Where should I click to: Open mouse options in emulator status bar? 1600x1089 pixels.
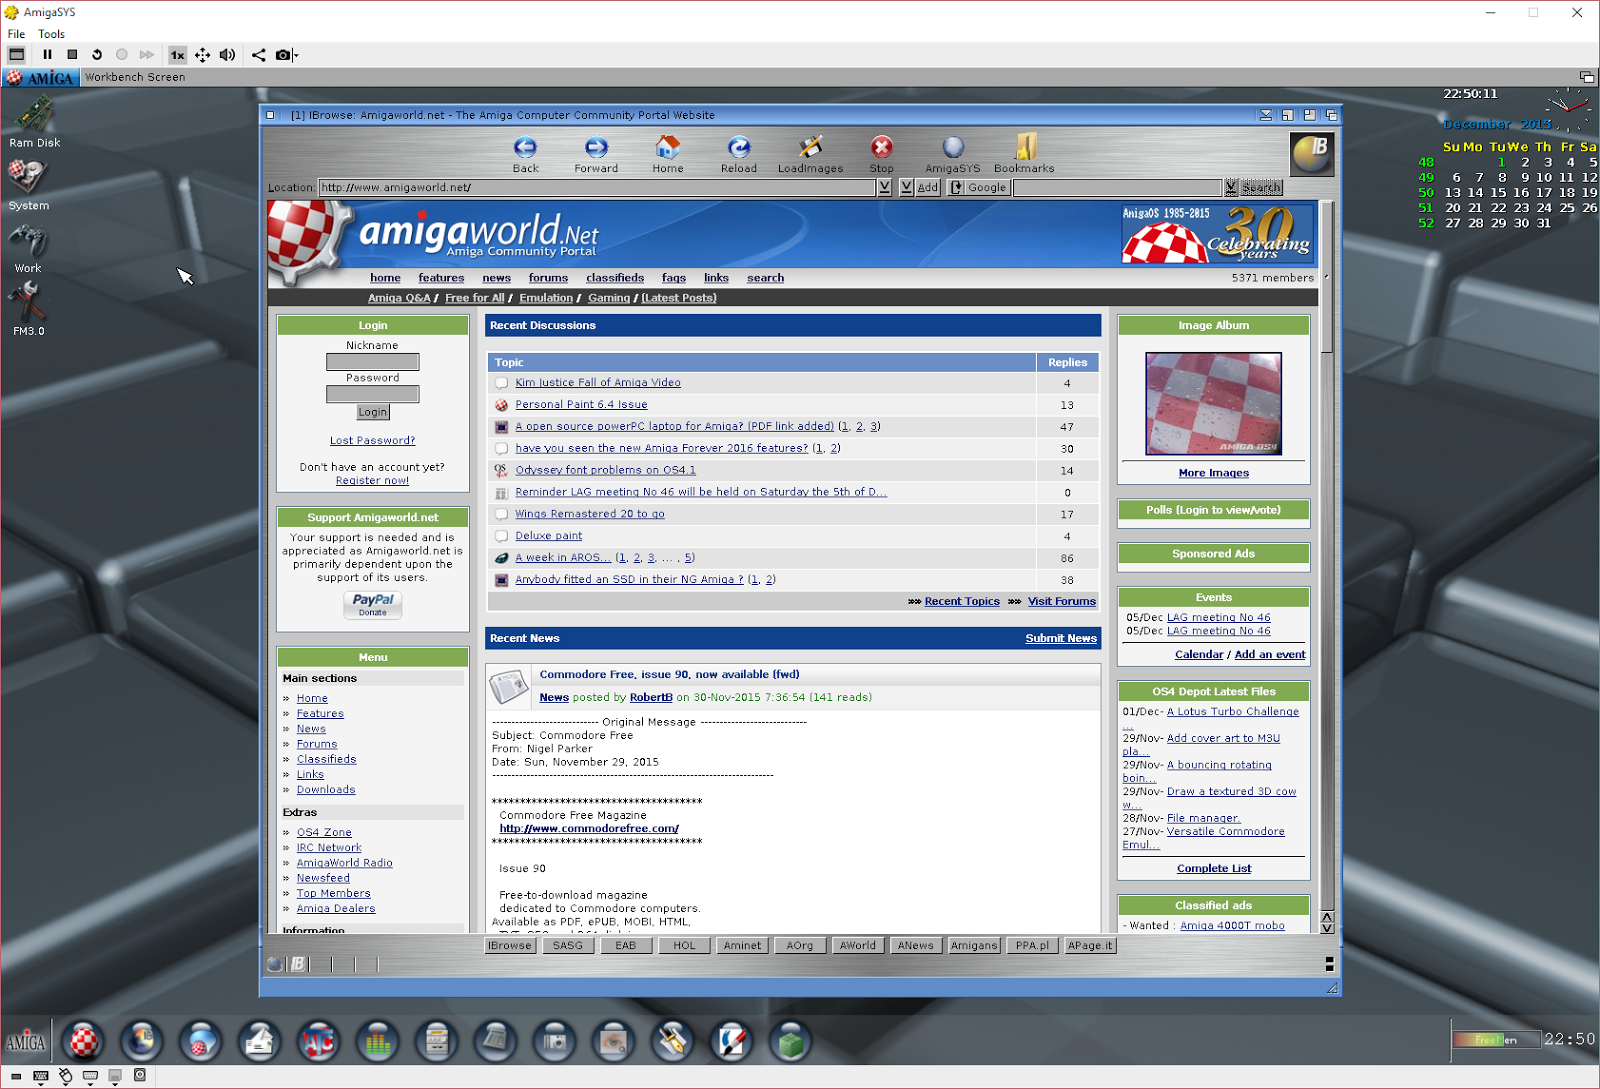point(66,1076)
